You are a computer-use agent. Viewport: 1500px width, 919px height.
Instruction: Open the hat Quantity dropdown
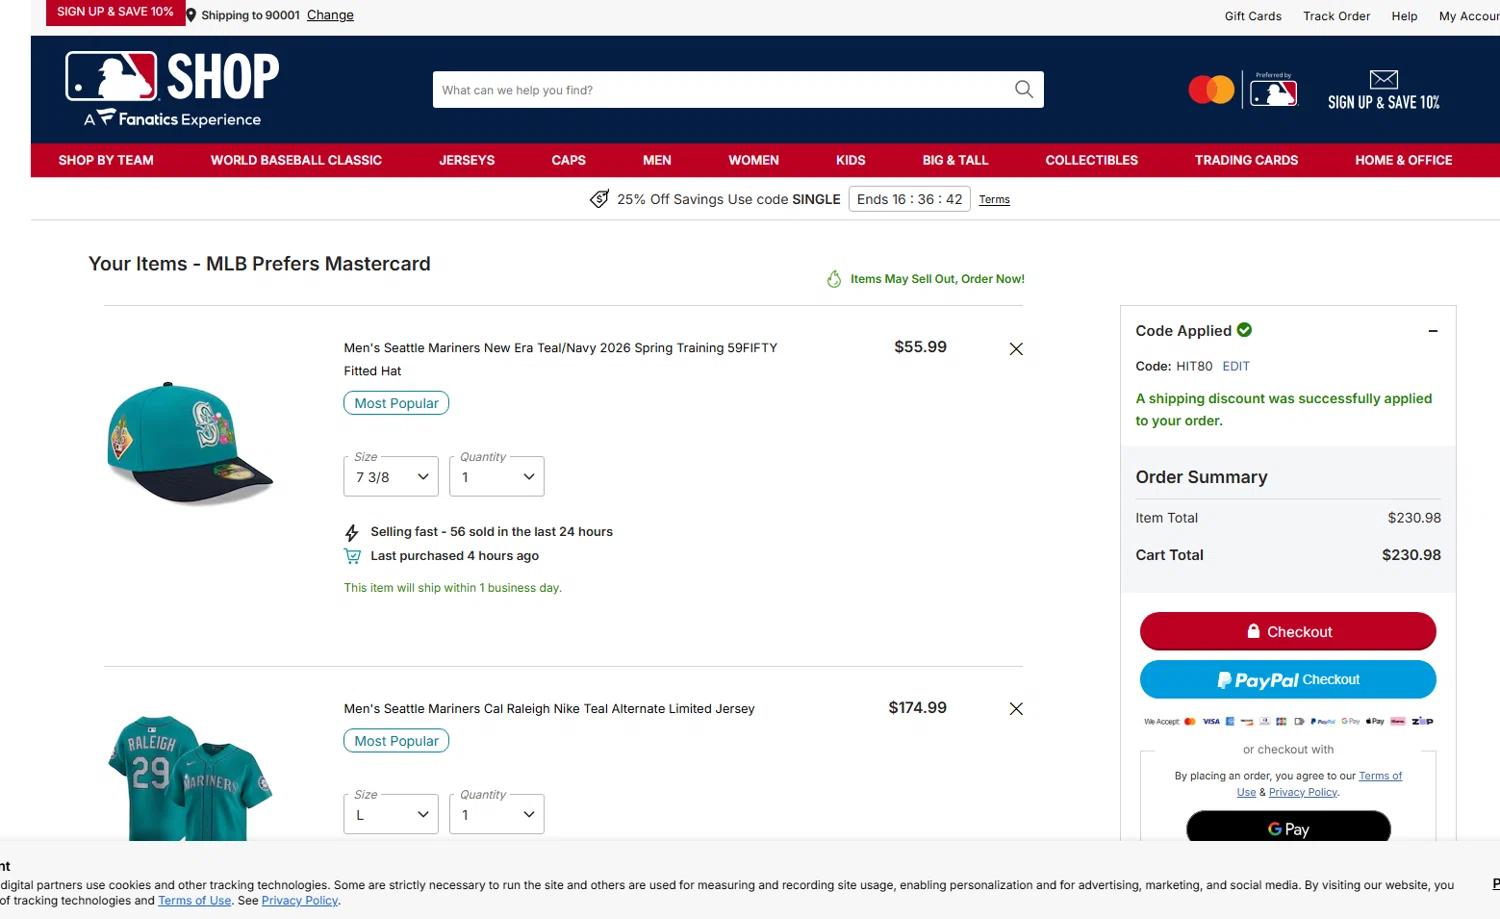point(497,477)
